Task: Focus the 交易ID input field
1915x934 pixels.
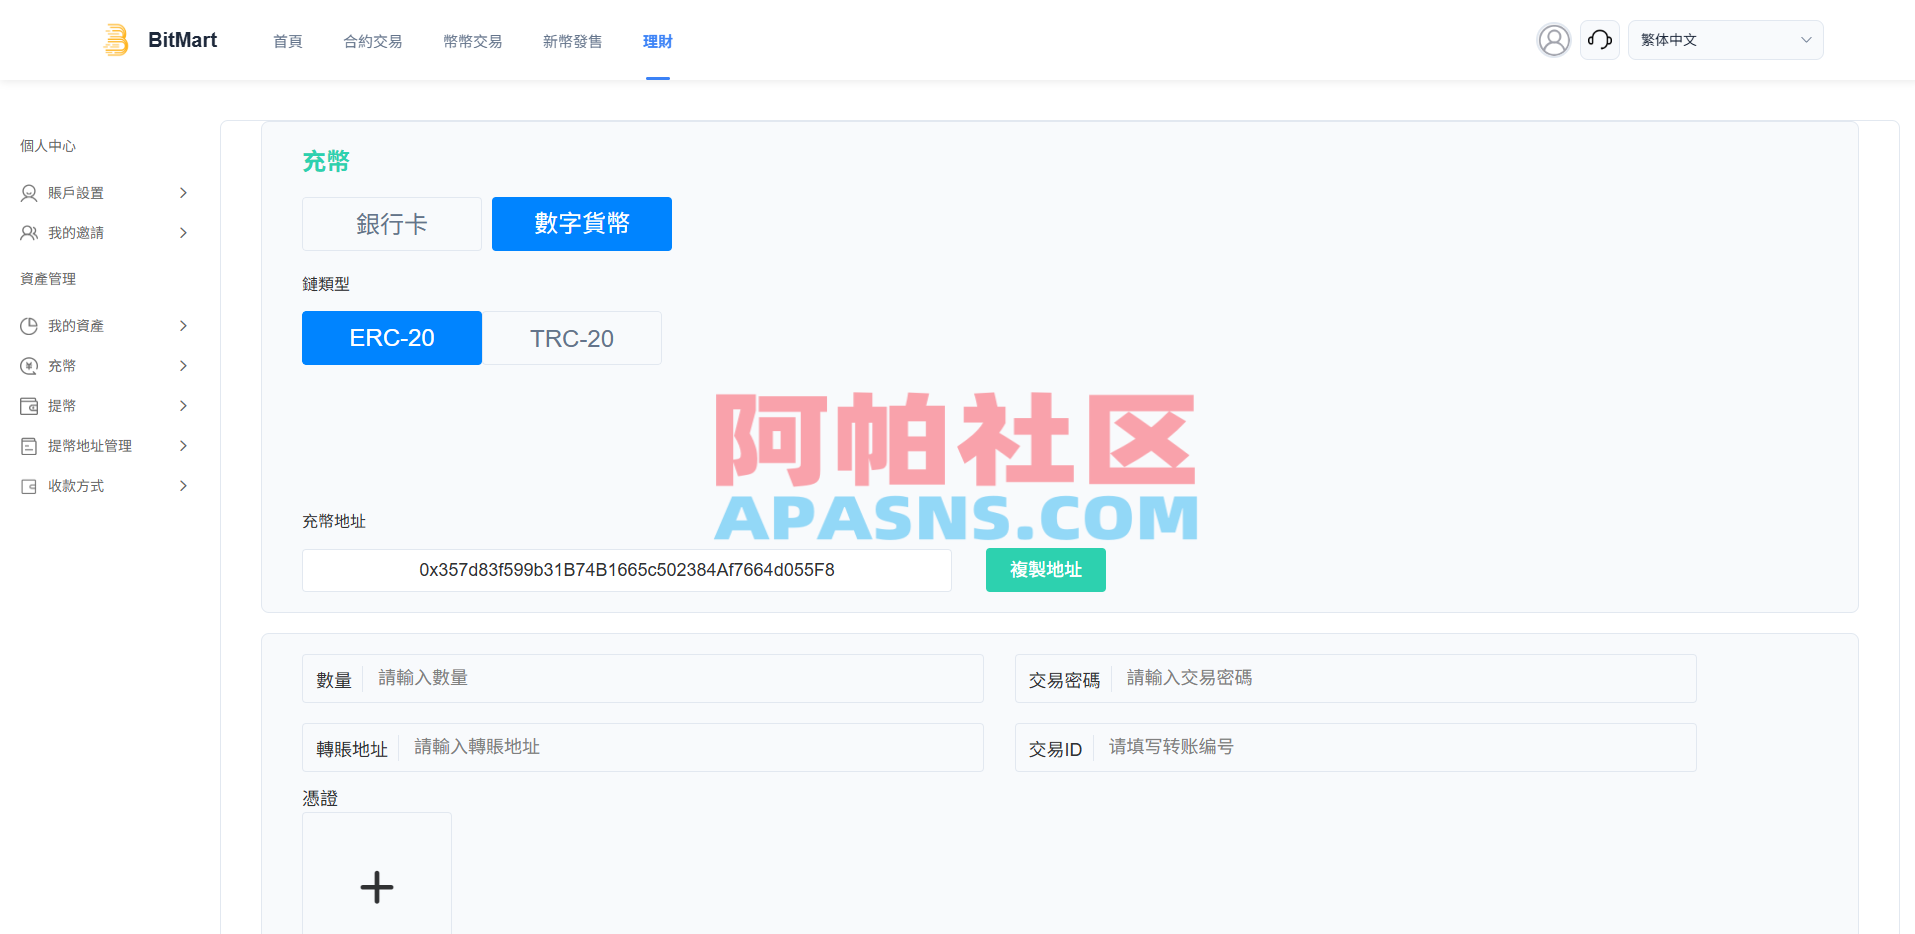Action: [x=1356, y=747]
